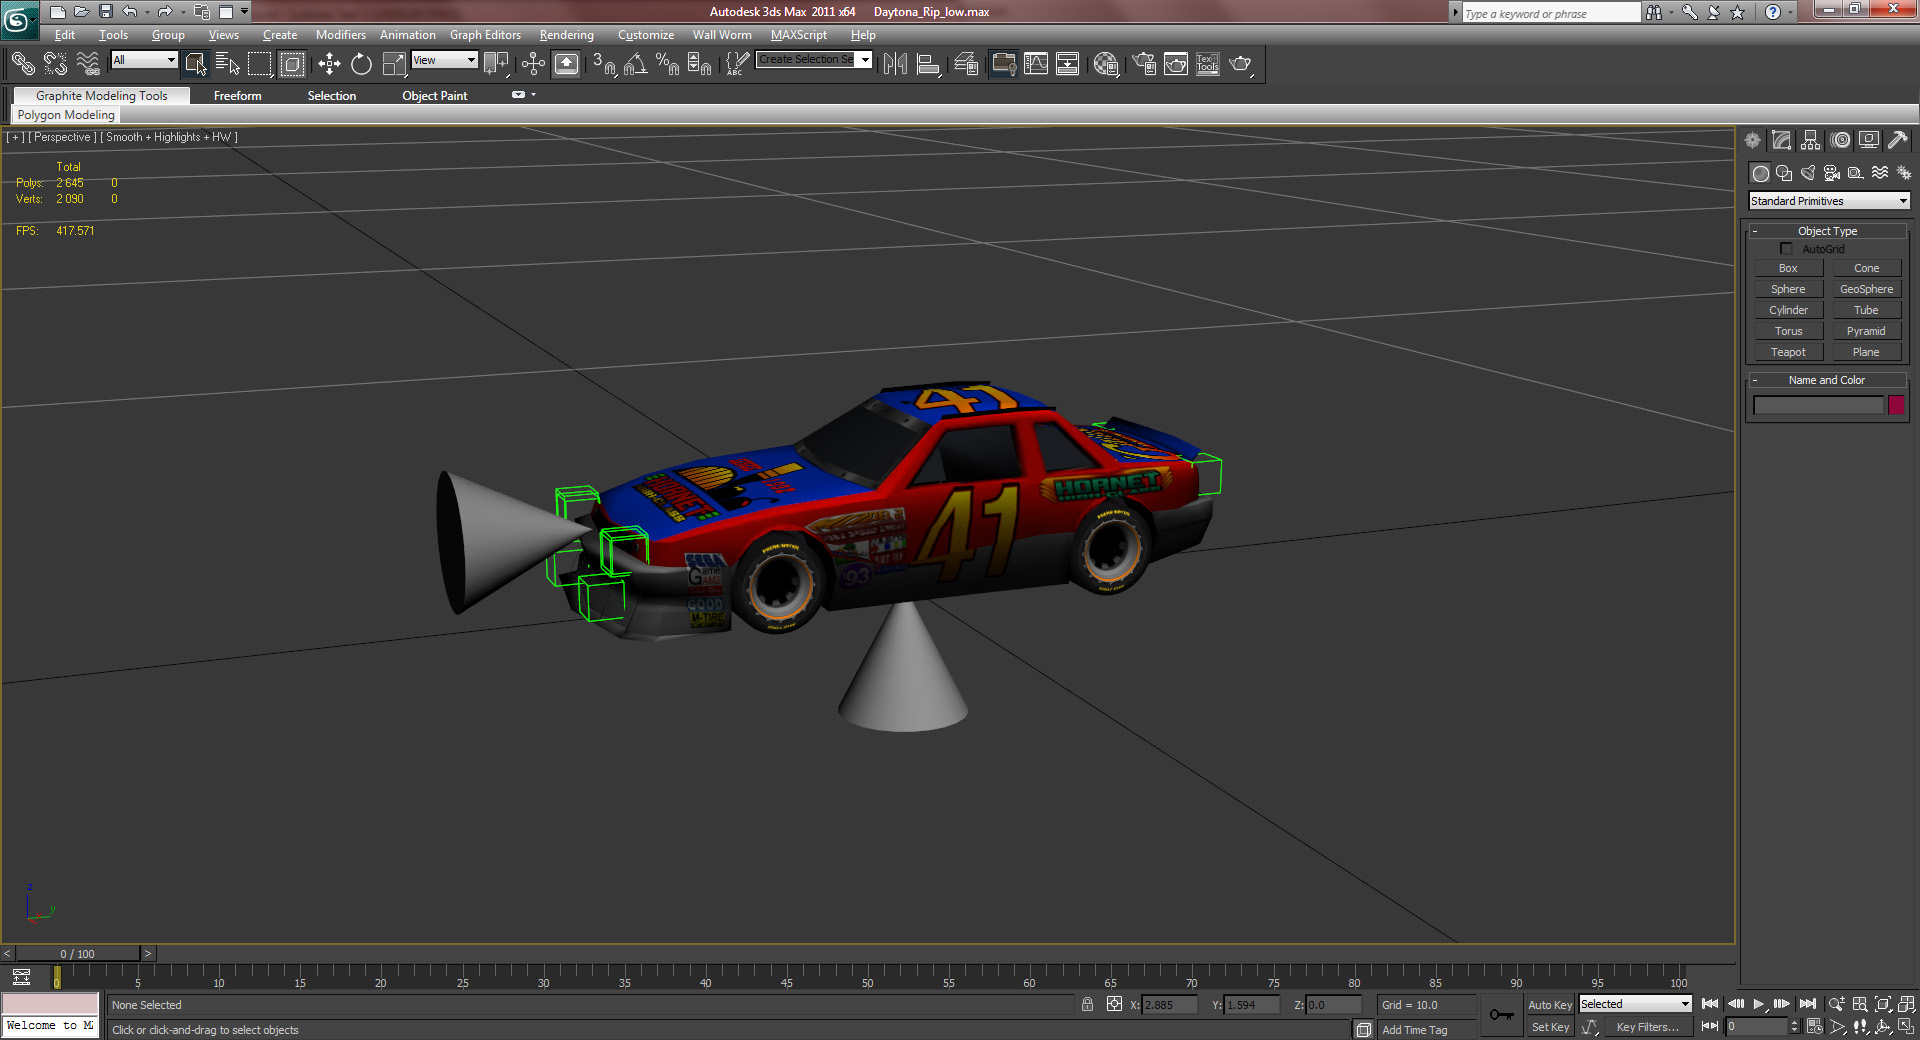The width and height of the screenshot is (1920, 1040).
Task: Toggle Select and Manipulate mode
Action: click(533, 64)
